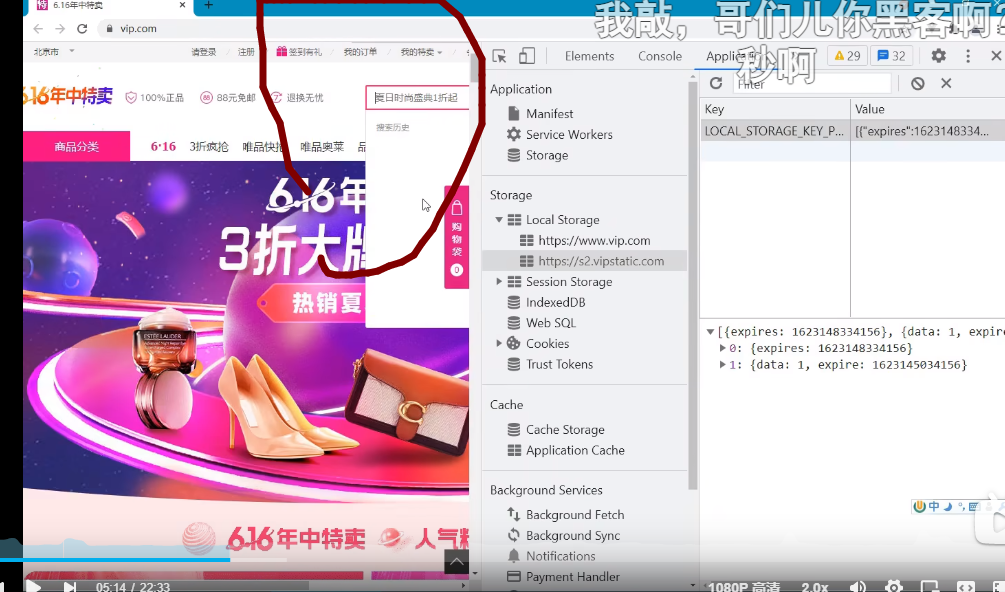Click the 请登录 login link
The width and height of the screenshot is (1005, 592).
point(204,52)
